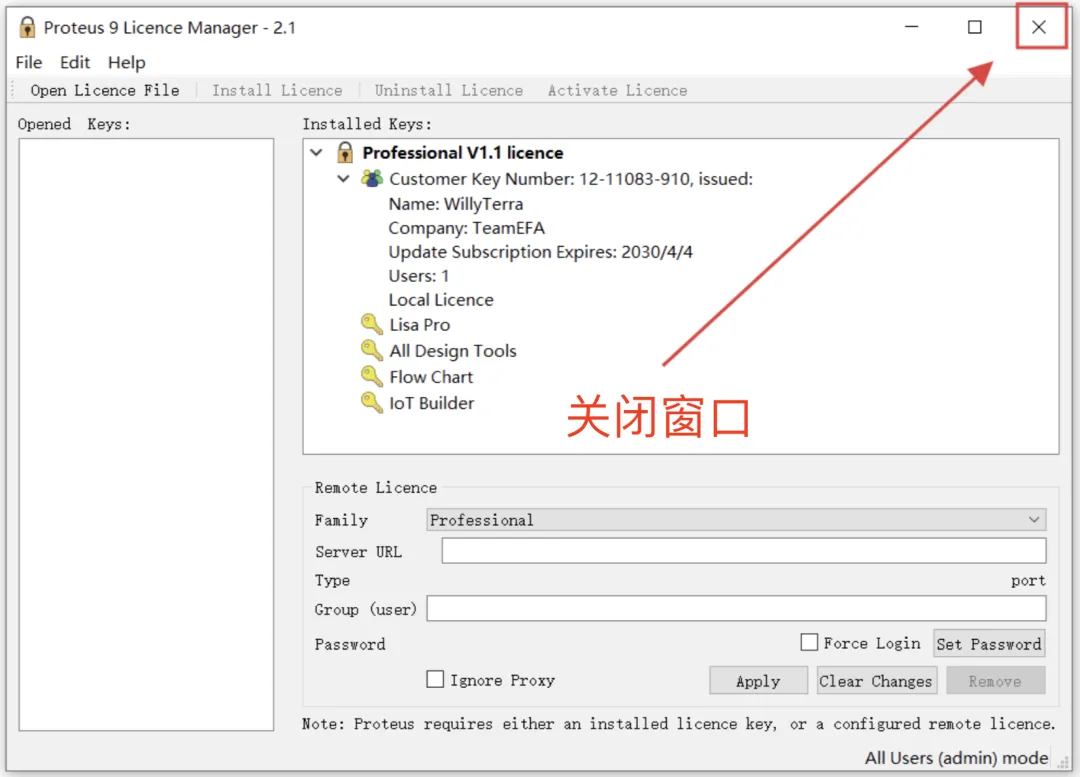Open the Edit menu
This screenshot has height=777, width=1080.
tap(75, 63)
